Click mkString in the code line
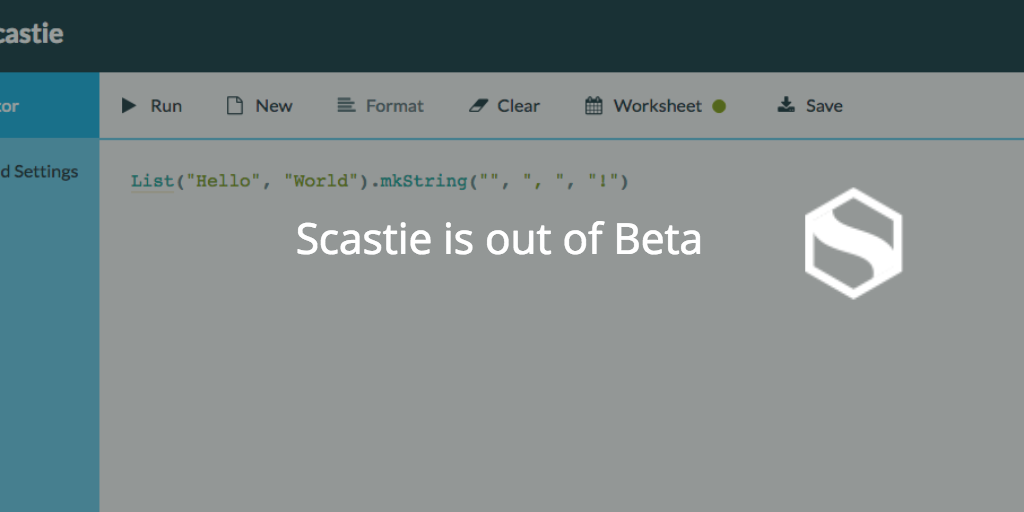The image size is (1024, 512). (x=423, y=182)
